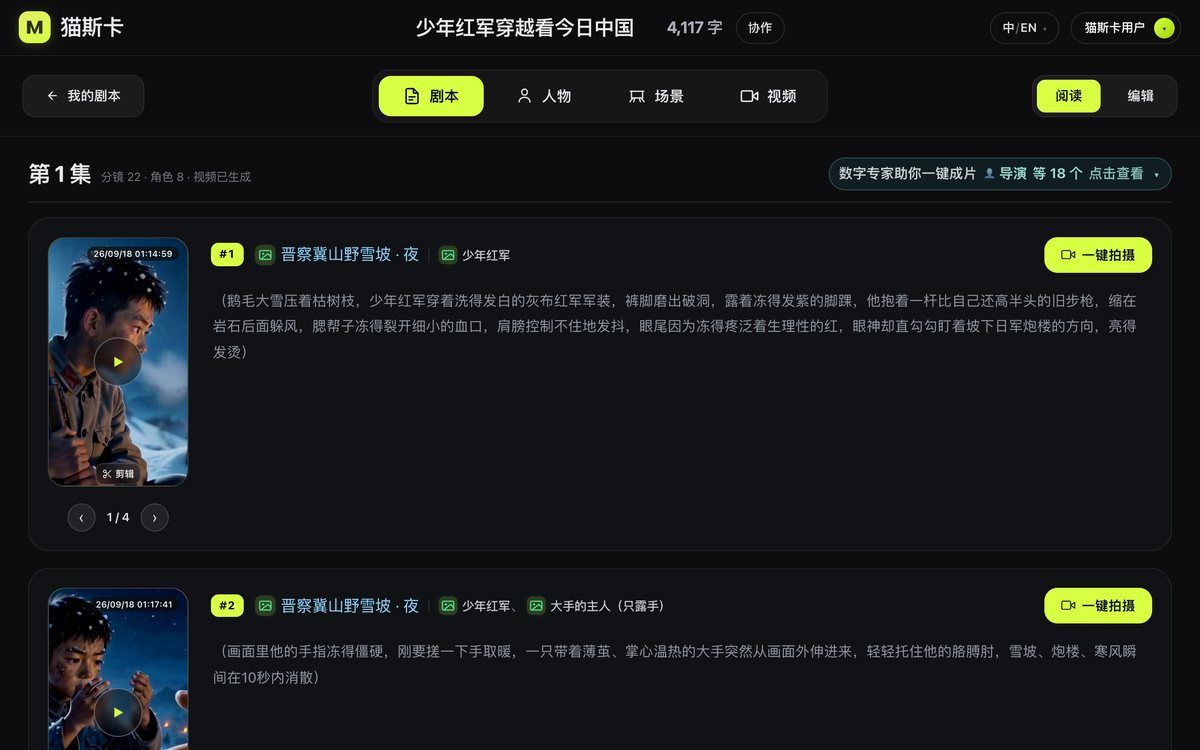Click the 第1集 episode heading
Screen dimensions: 1200x750
click(60, 174)
